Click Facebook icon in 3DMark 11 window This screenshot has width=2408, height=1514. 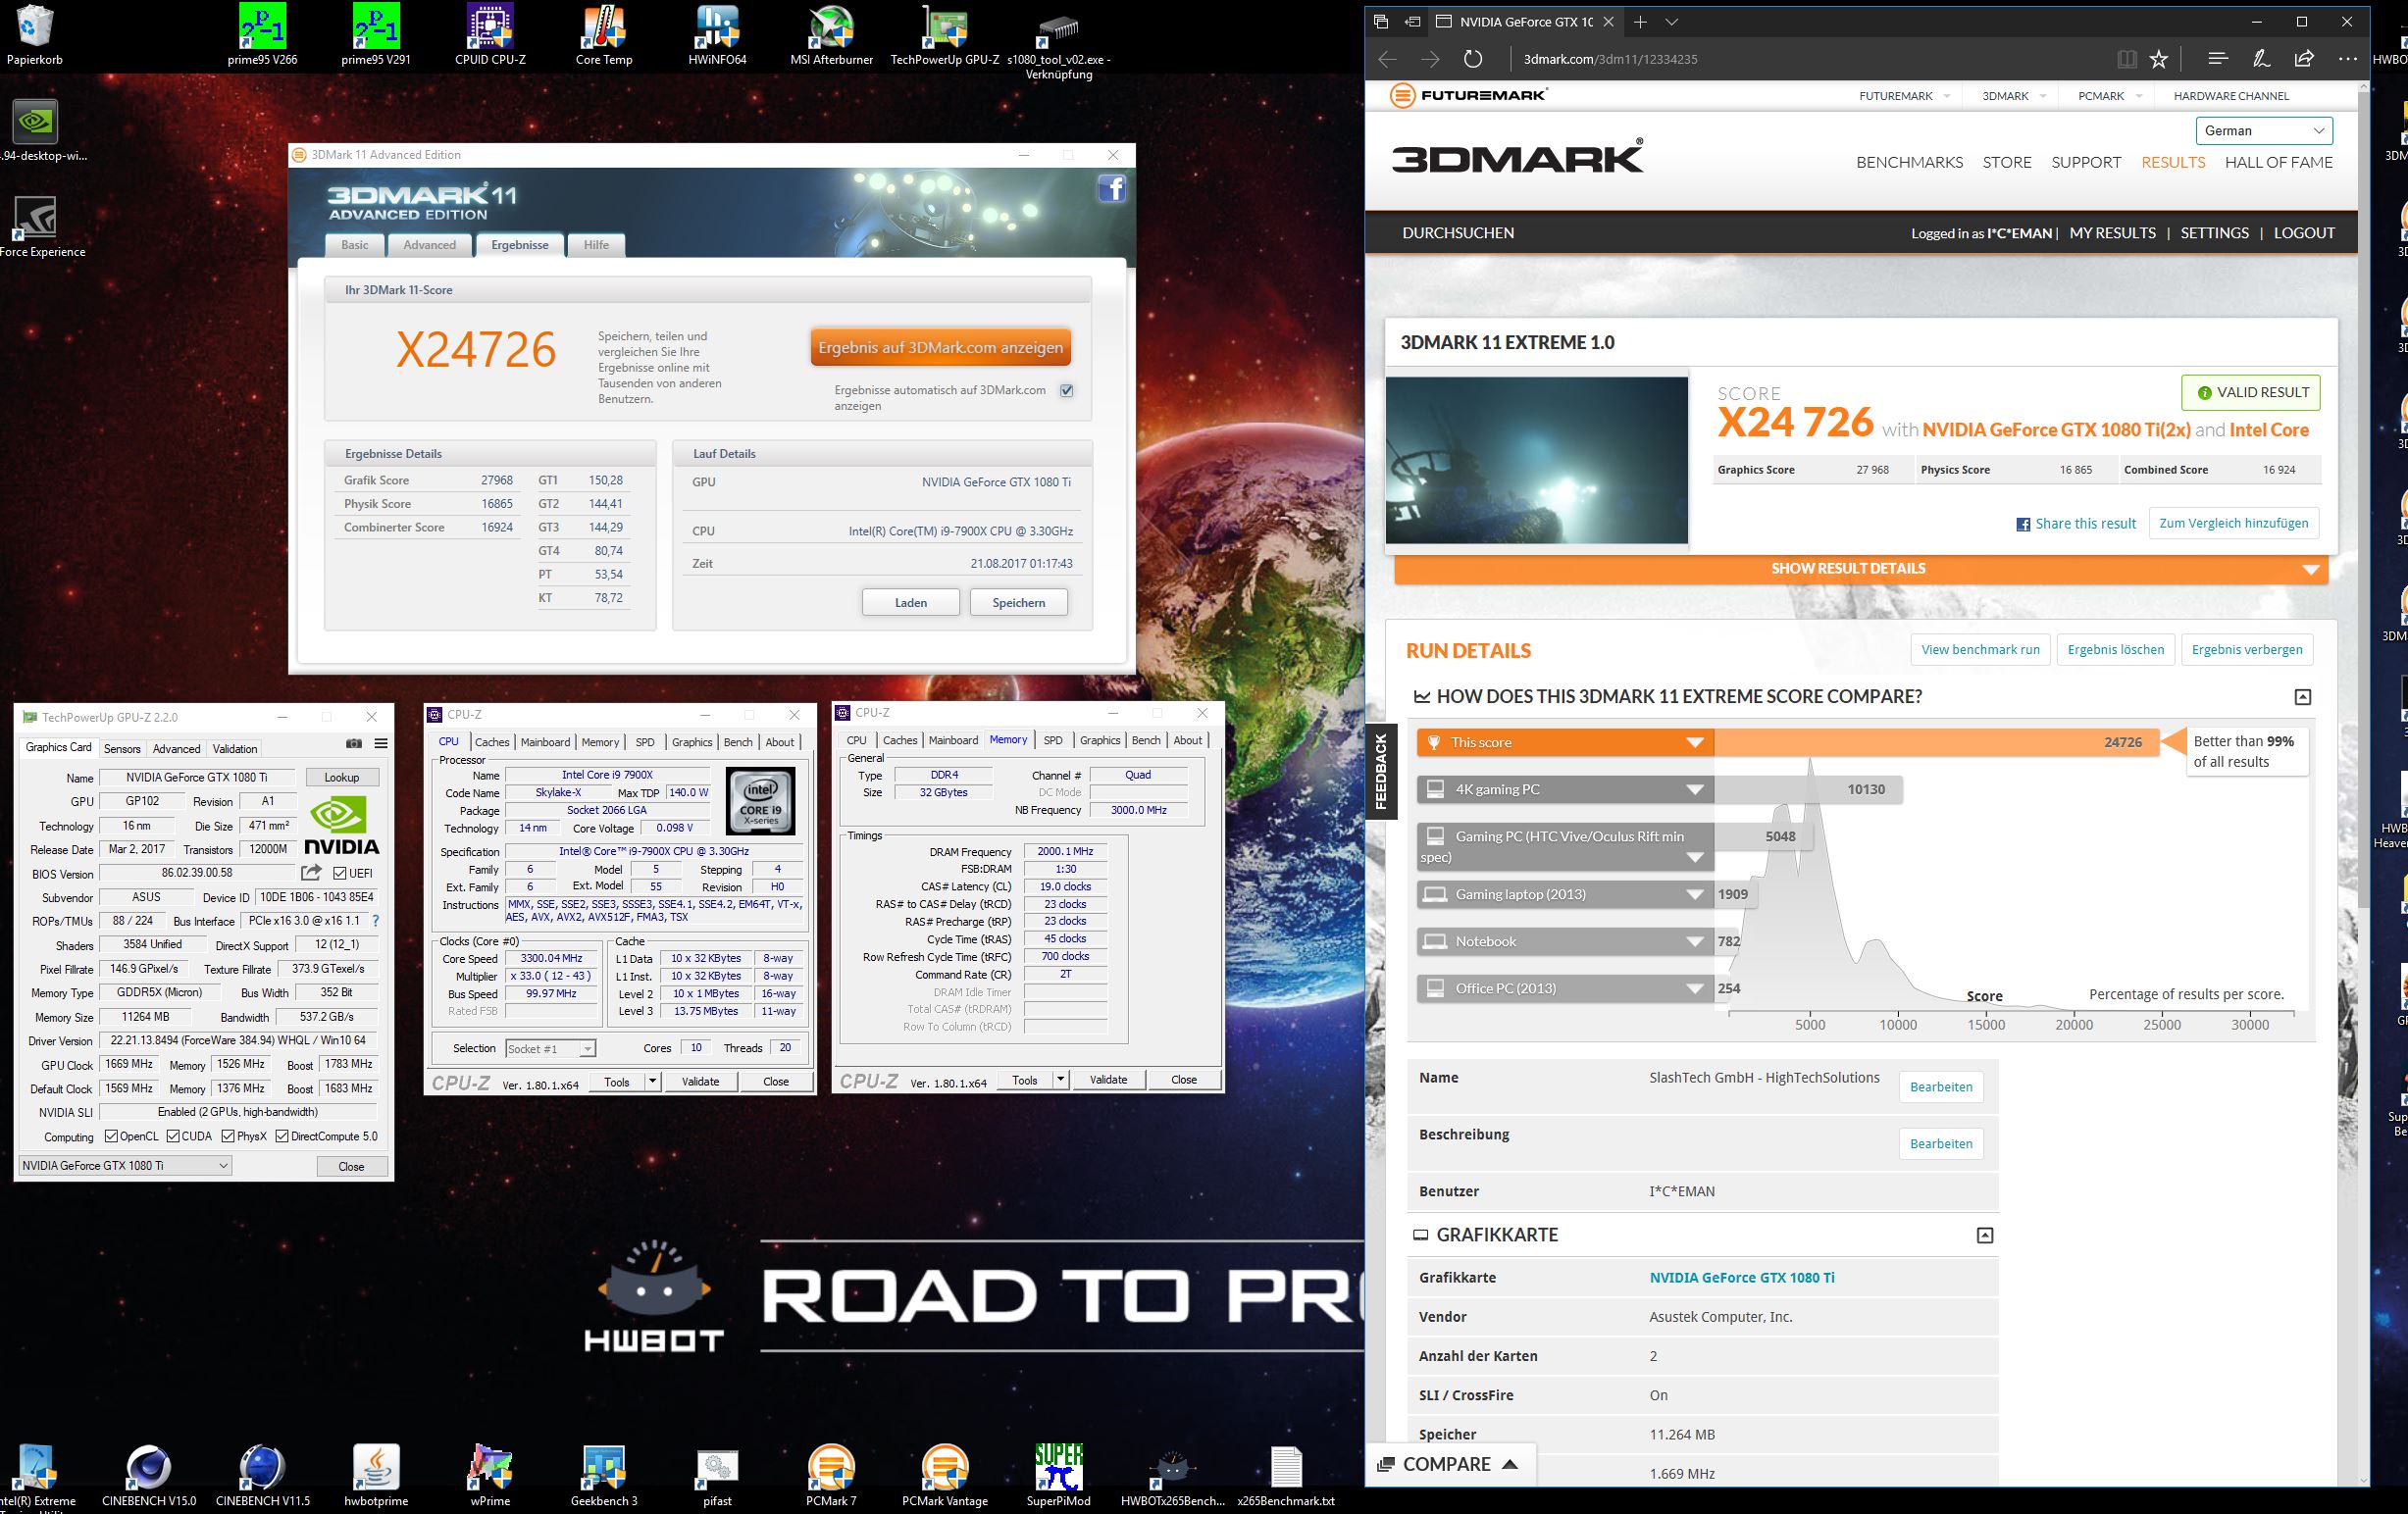[1112, 188]
